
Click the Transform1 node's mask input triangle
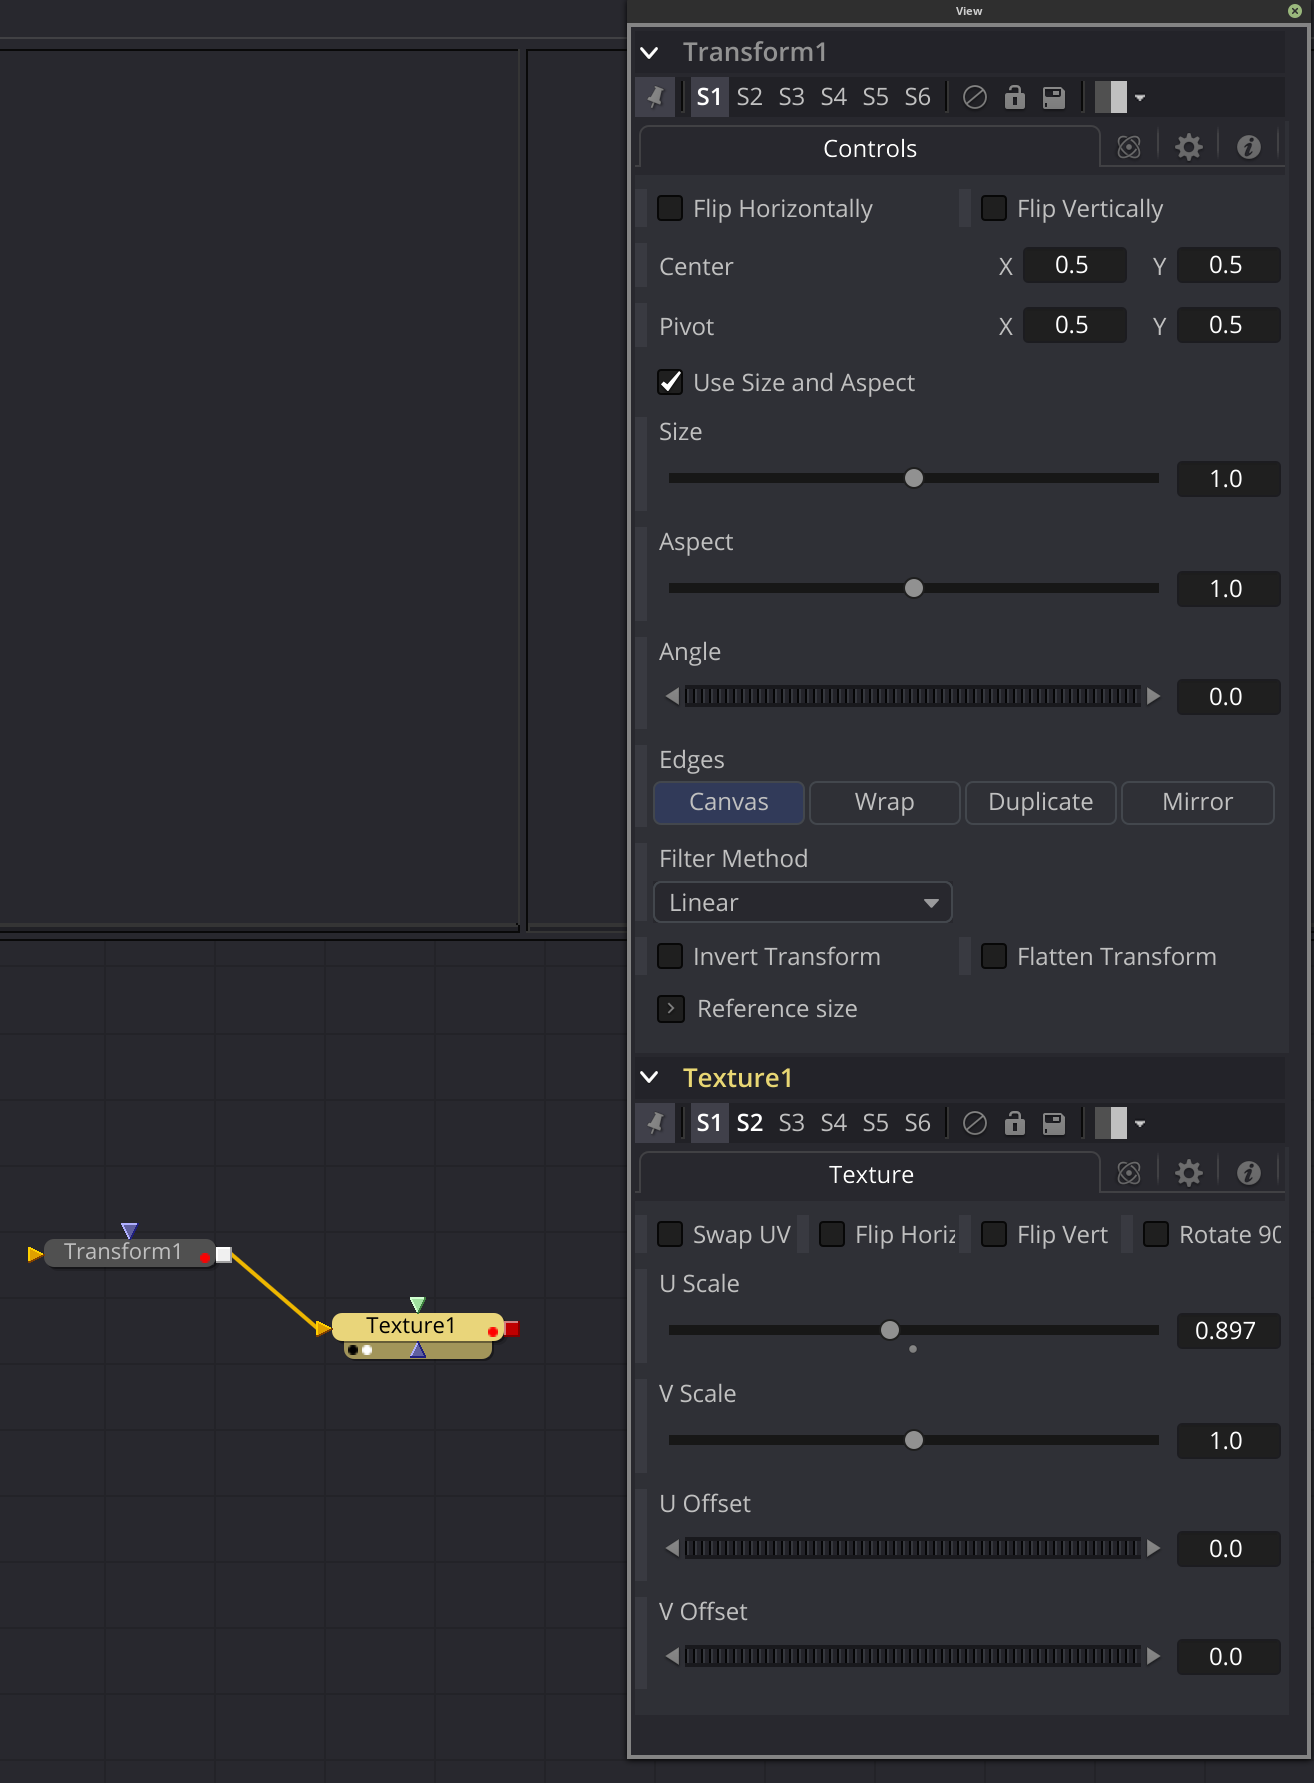point(129,1231)
